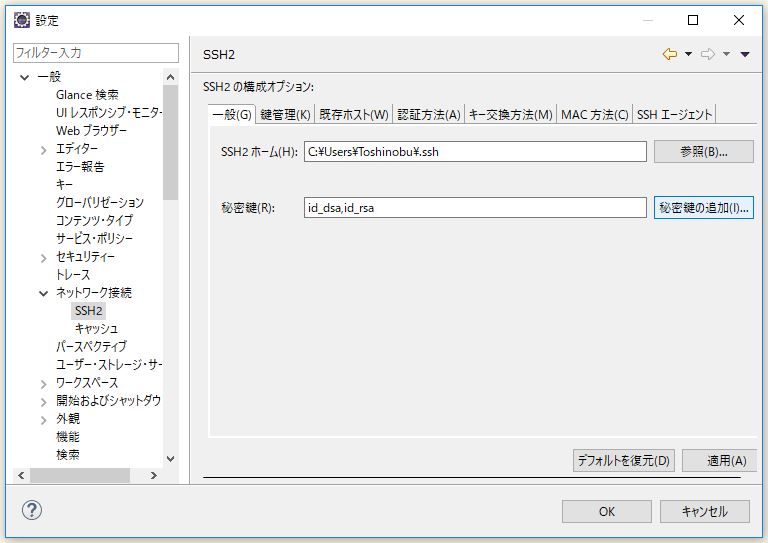Select エラー報告 in the tree
The image size is (768, 543).
[x=80, y=167]
